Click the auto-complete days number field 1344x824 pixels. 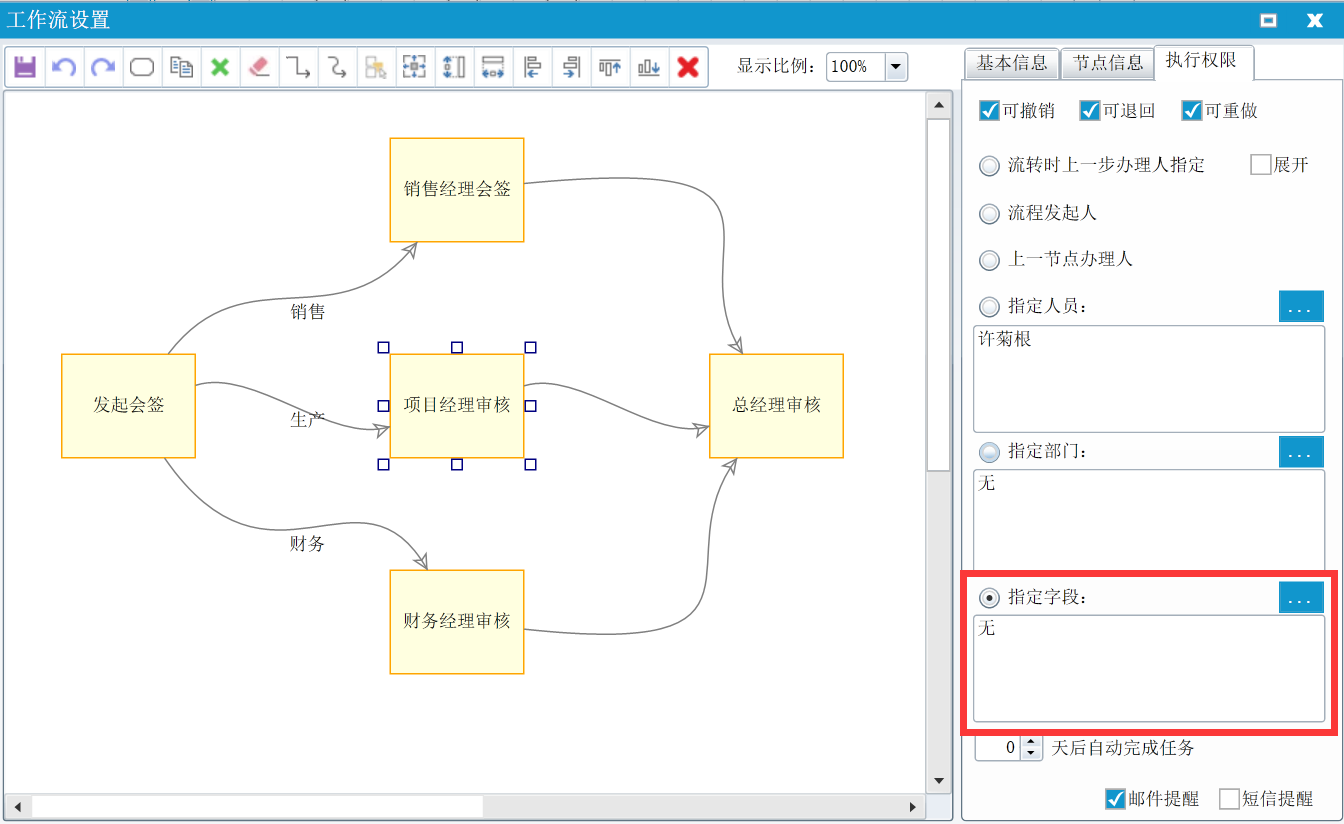(x=998, y=748)
